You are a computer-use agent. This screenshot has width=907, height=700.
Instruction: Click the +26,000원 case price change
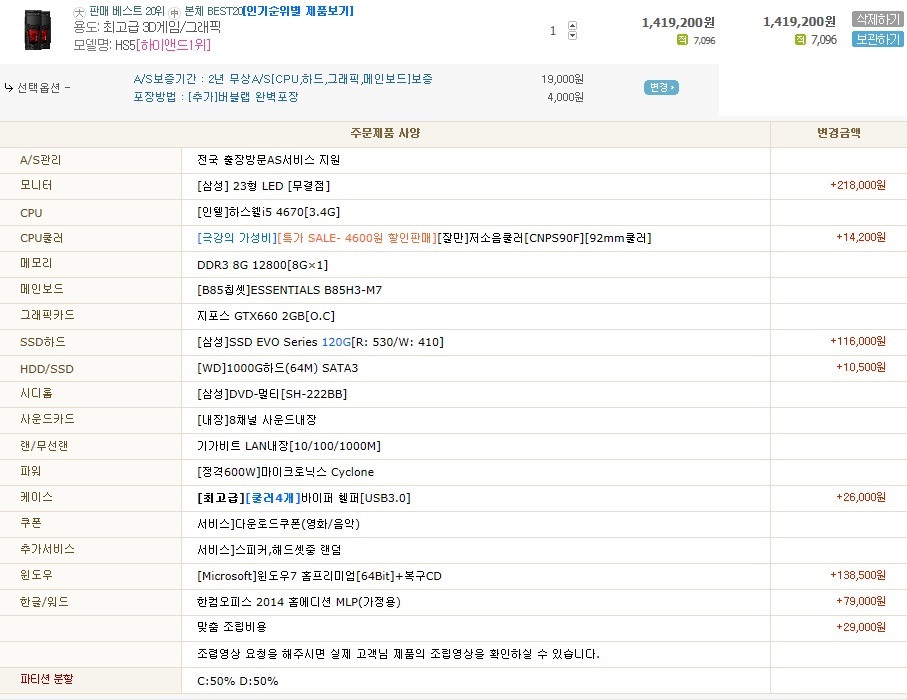click(x=861, y=498)
